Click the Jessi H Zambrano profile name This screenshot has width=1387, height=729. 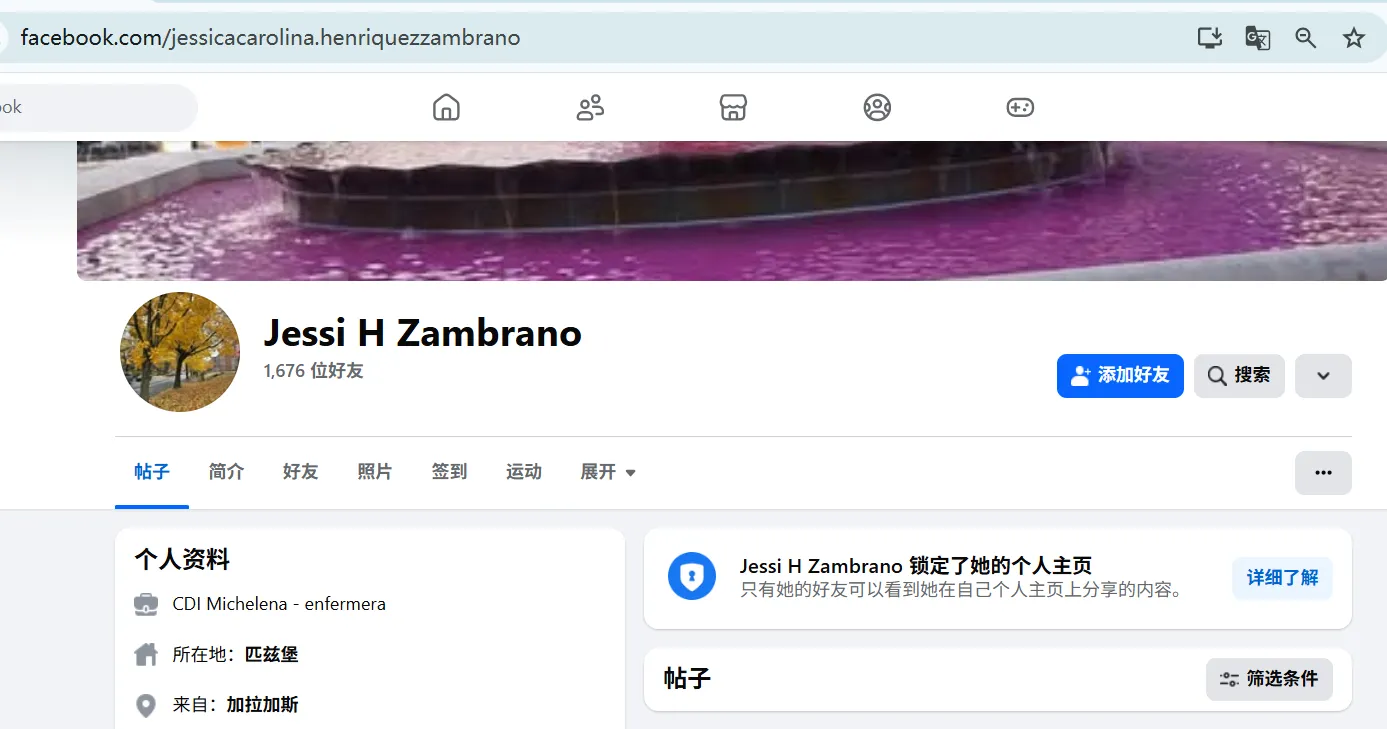tap(423, 333)
